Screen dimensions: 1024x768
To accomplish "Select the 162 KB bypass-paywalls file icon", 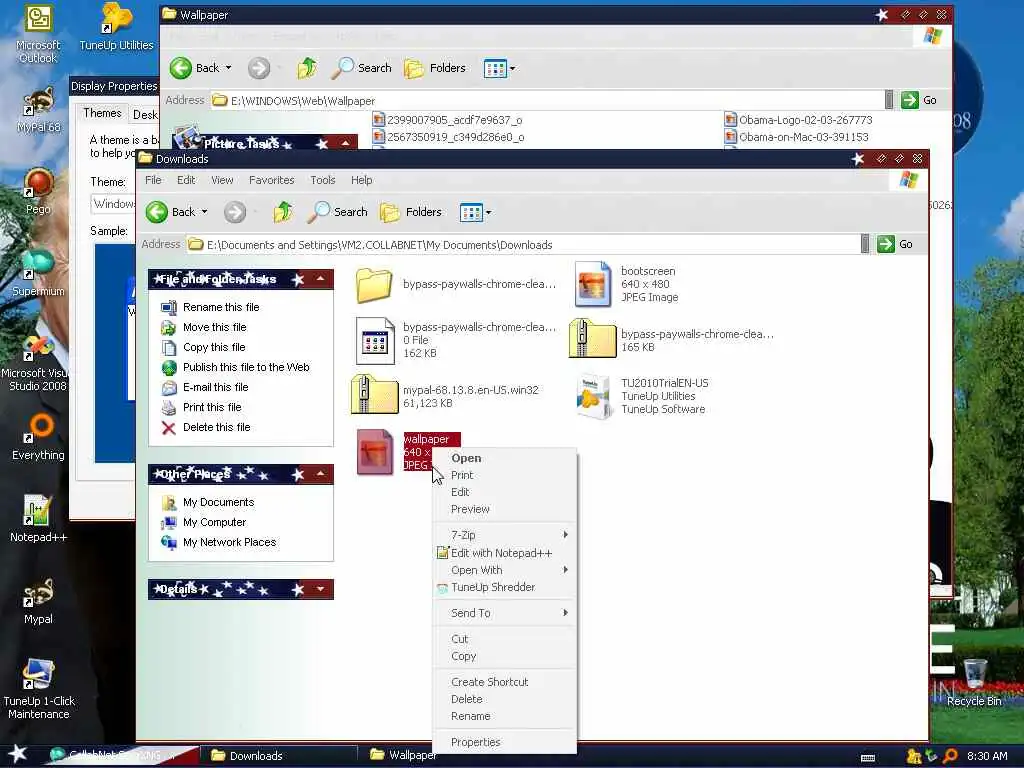I will (375, 340).
